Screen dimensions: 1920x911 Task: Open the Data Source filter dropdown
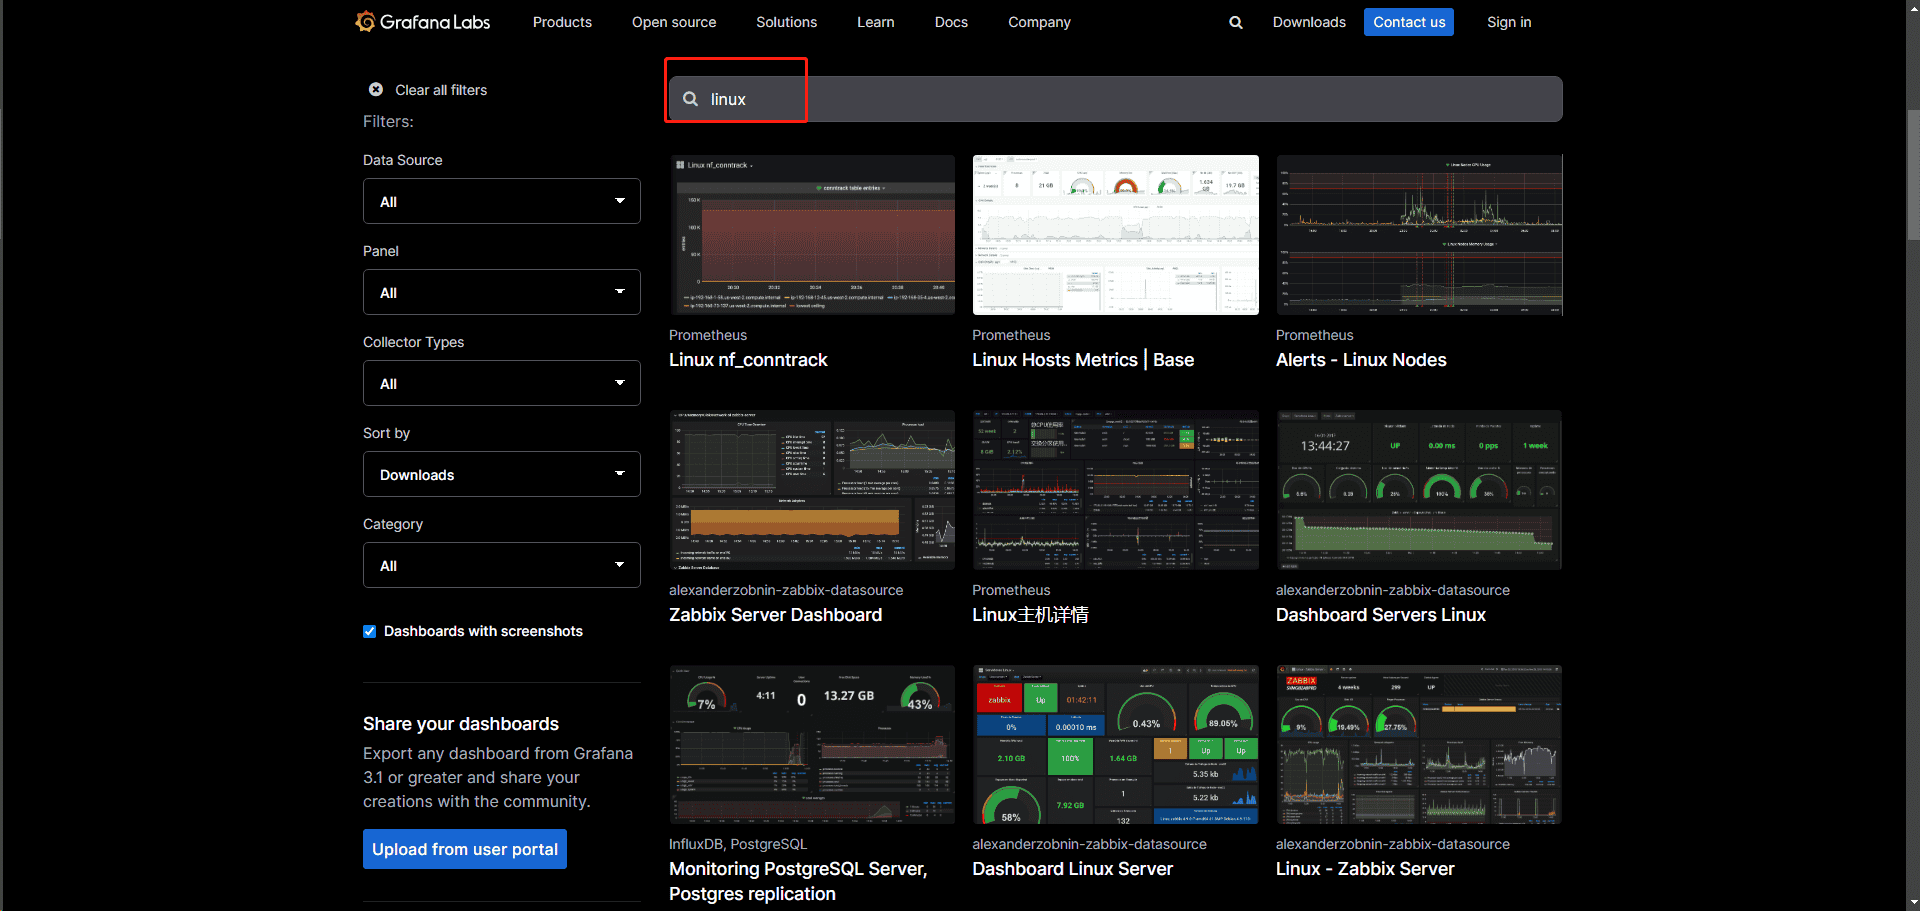[501, 201]
